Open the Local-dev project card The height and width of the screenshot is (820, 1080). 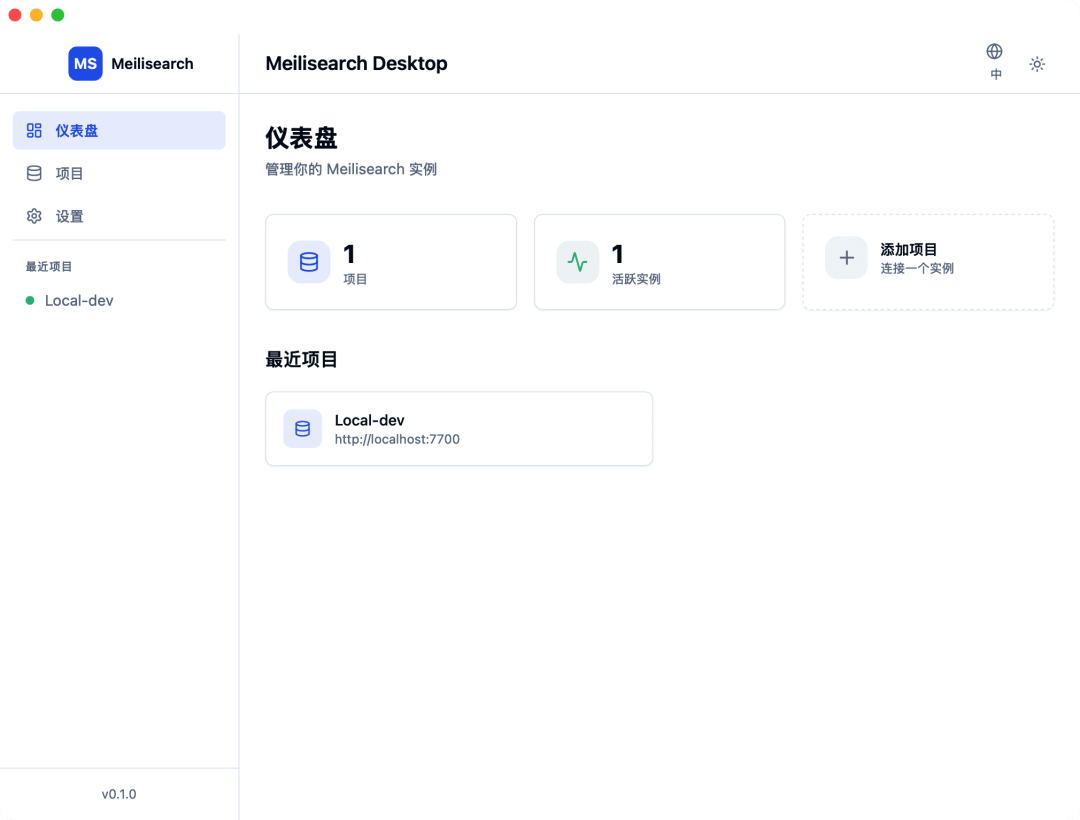coord(459,428)
